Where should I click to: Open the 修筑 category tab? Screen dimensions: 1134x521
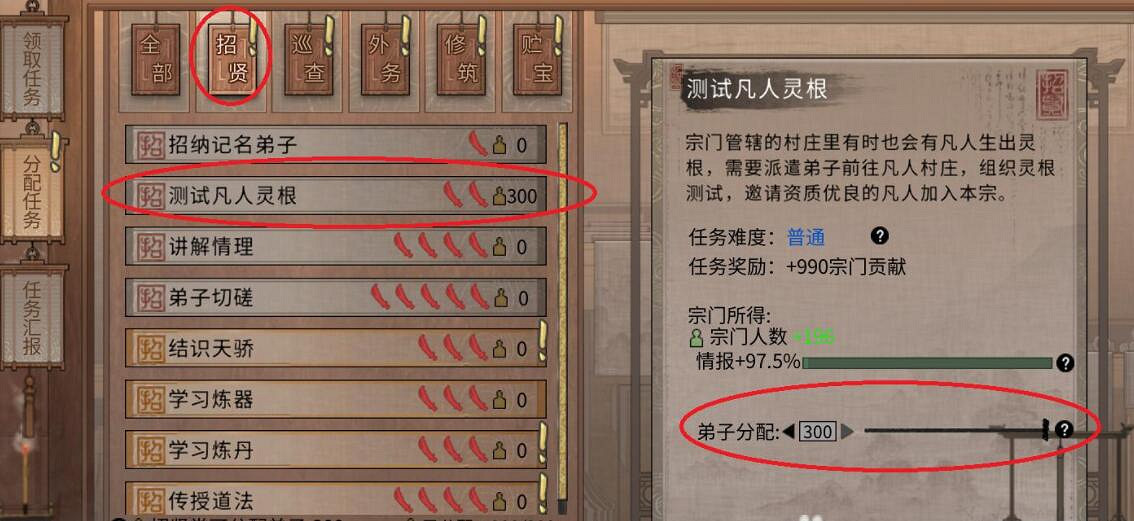tap(461, 60)
